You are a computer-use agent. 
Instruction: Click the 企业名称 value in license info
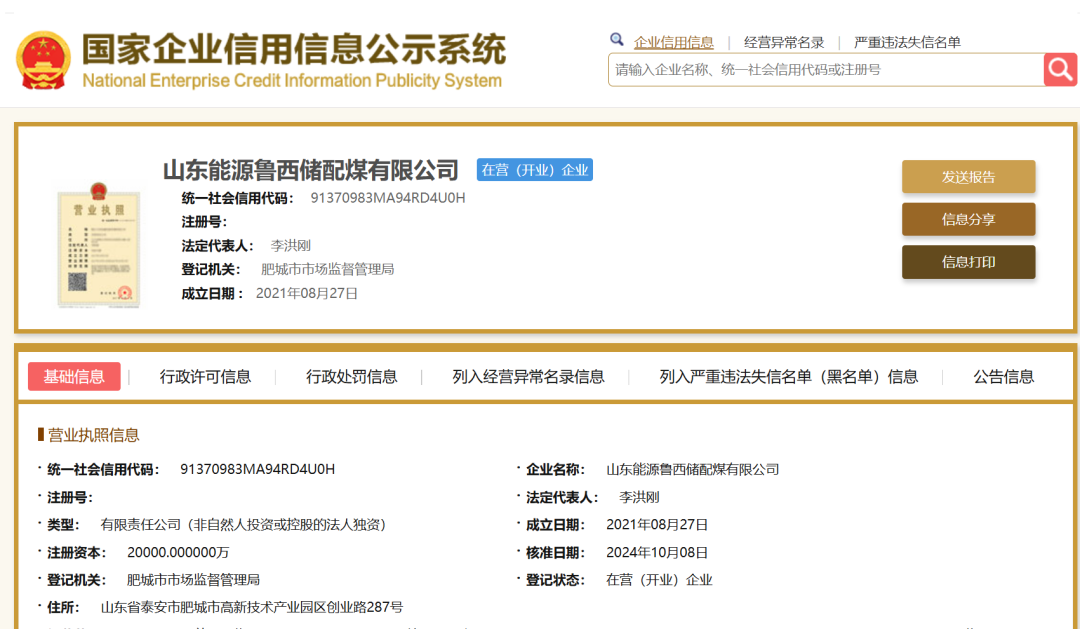(693, 469)
